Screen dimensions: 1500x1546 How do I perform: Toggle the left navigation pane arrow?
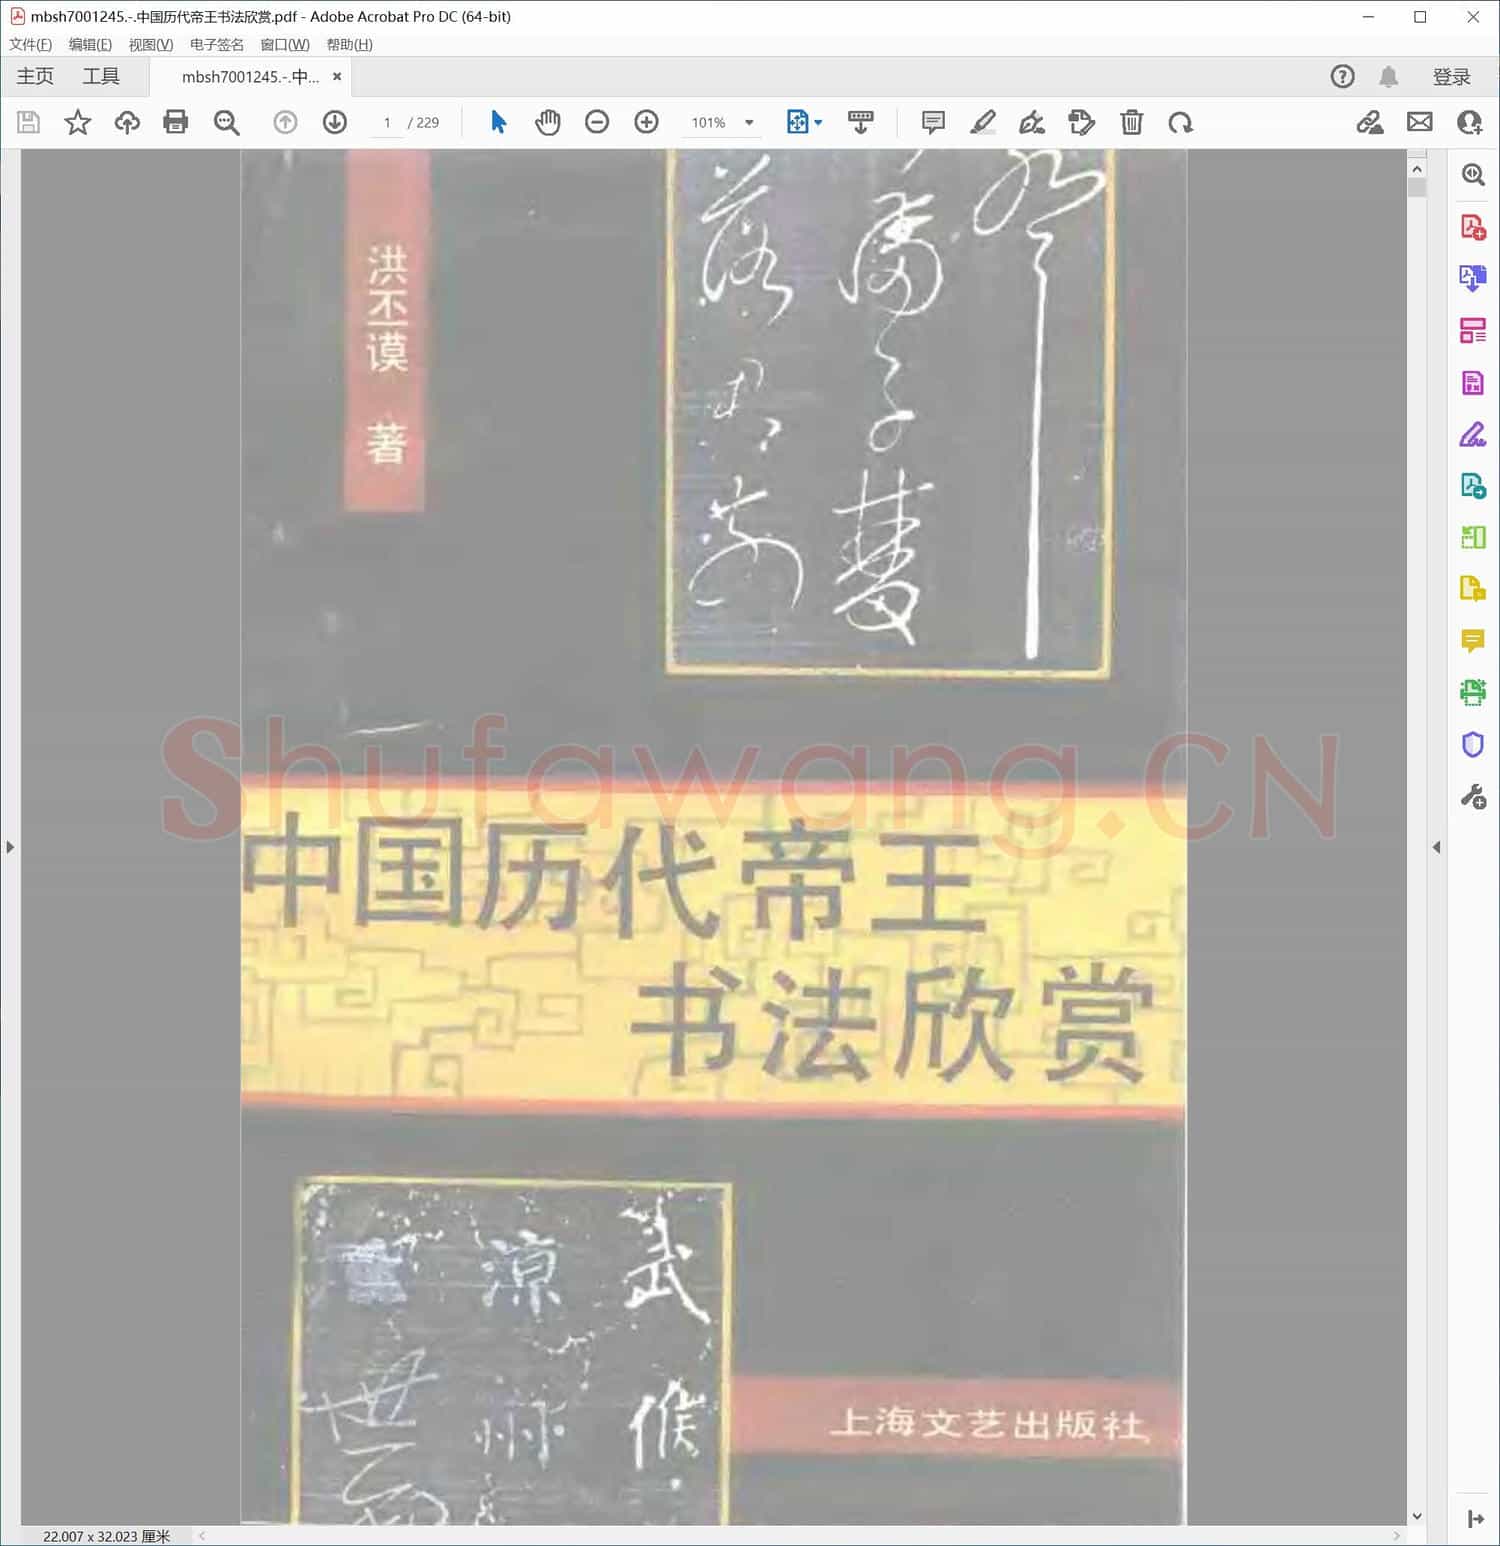pyautogui.click(x=10, y=846)
